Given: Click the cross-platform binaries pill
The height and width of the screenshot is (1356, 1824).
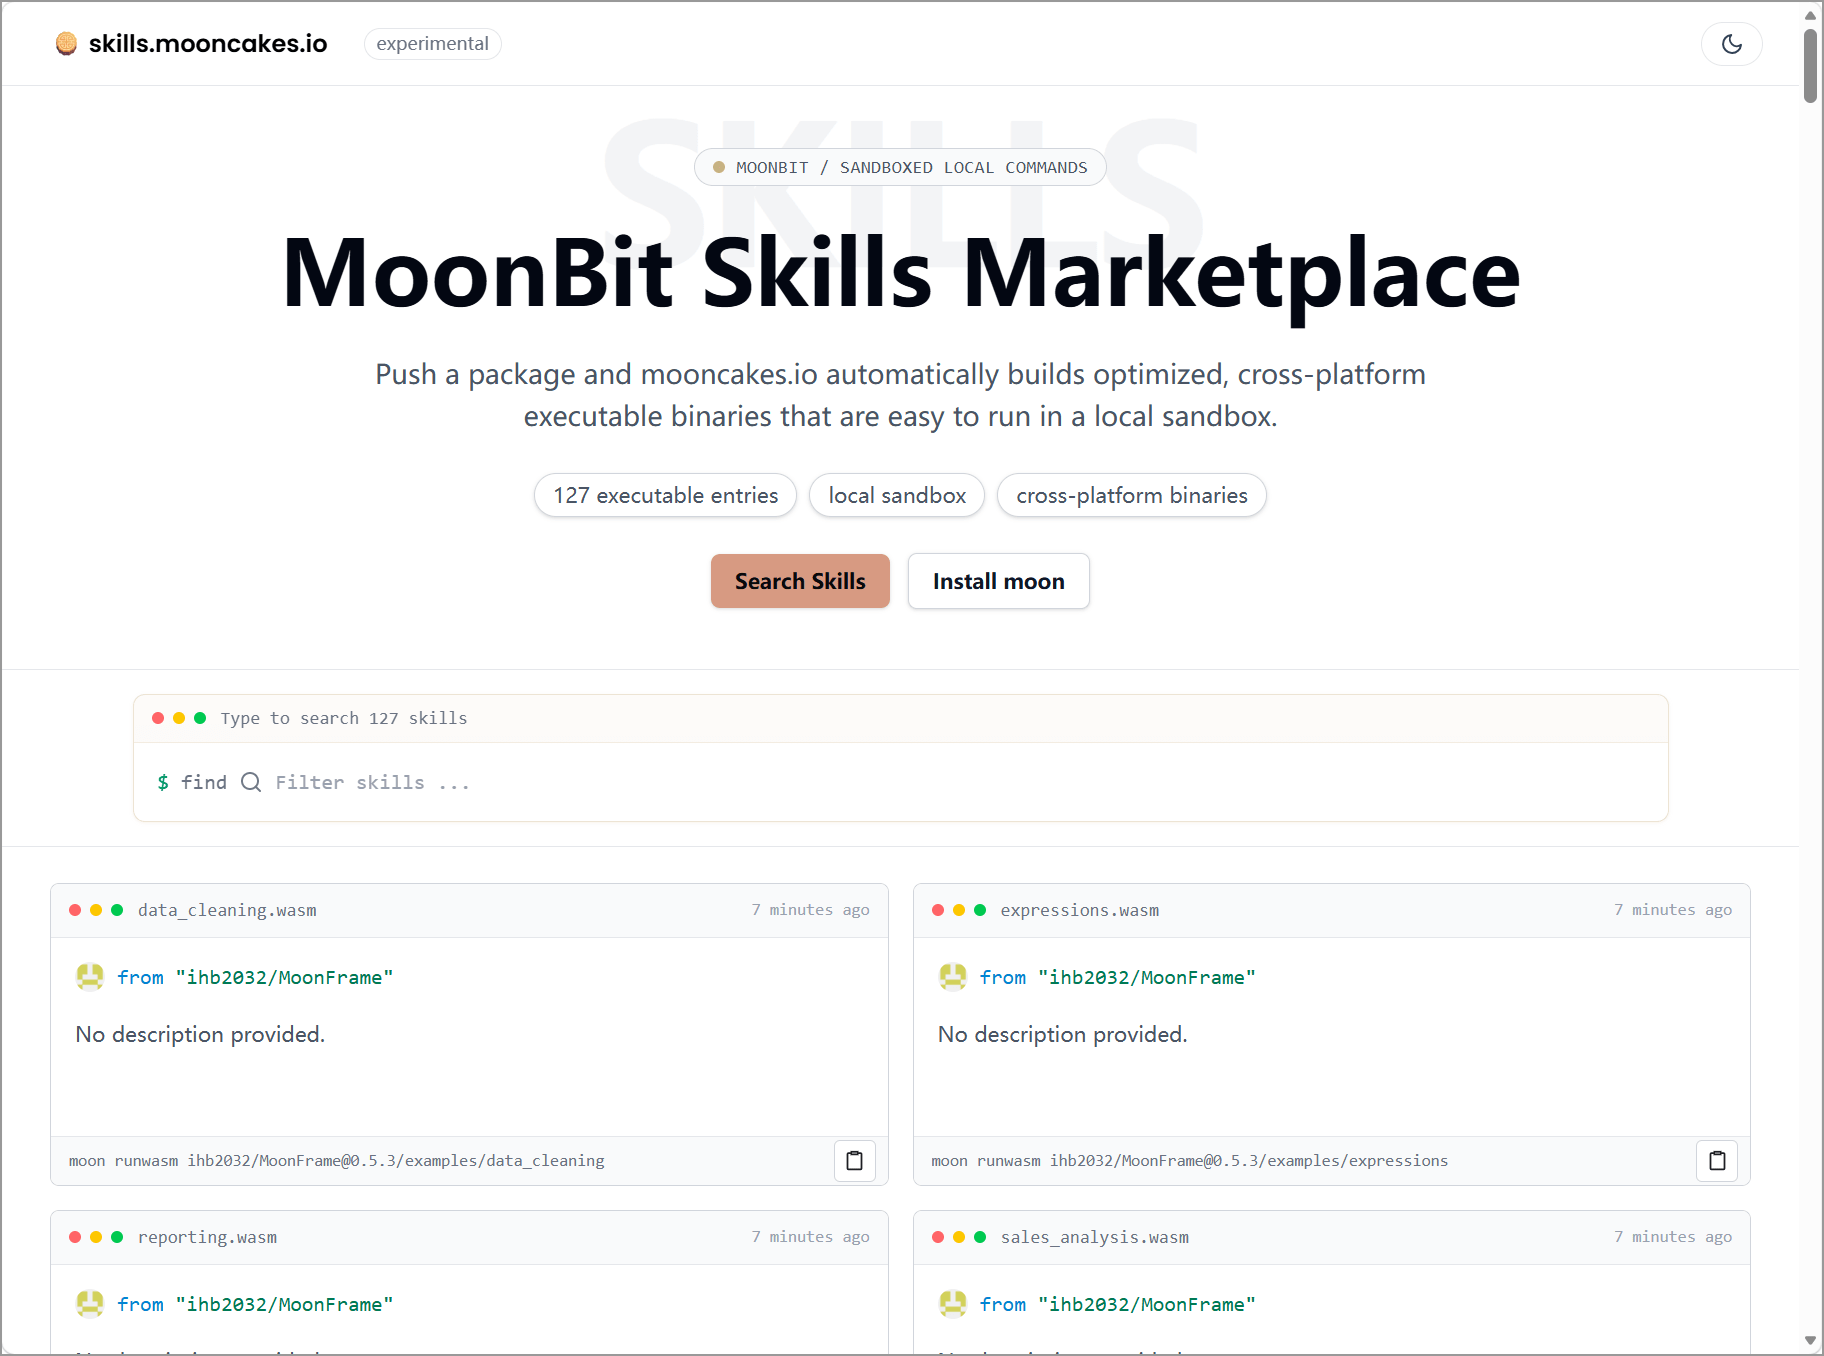Looking at the screenshot, I should click(x=1132, y=495).
